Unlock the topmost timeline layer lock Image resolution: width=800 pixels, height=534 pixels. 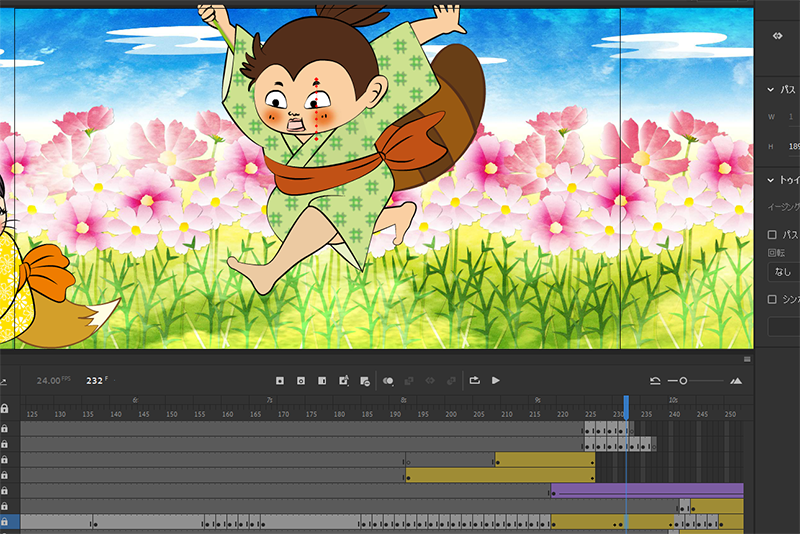point(5,427)
